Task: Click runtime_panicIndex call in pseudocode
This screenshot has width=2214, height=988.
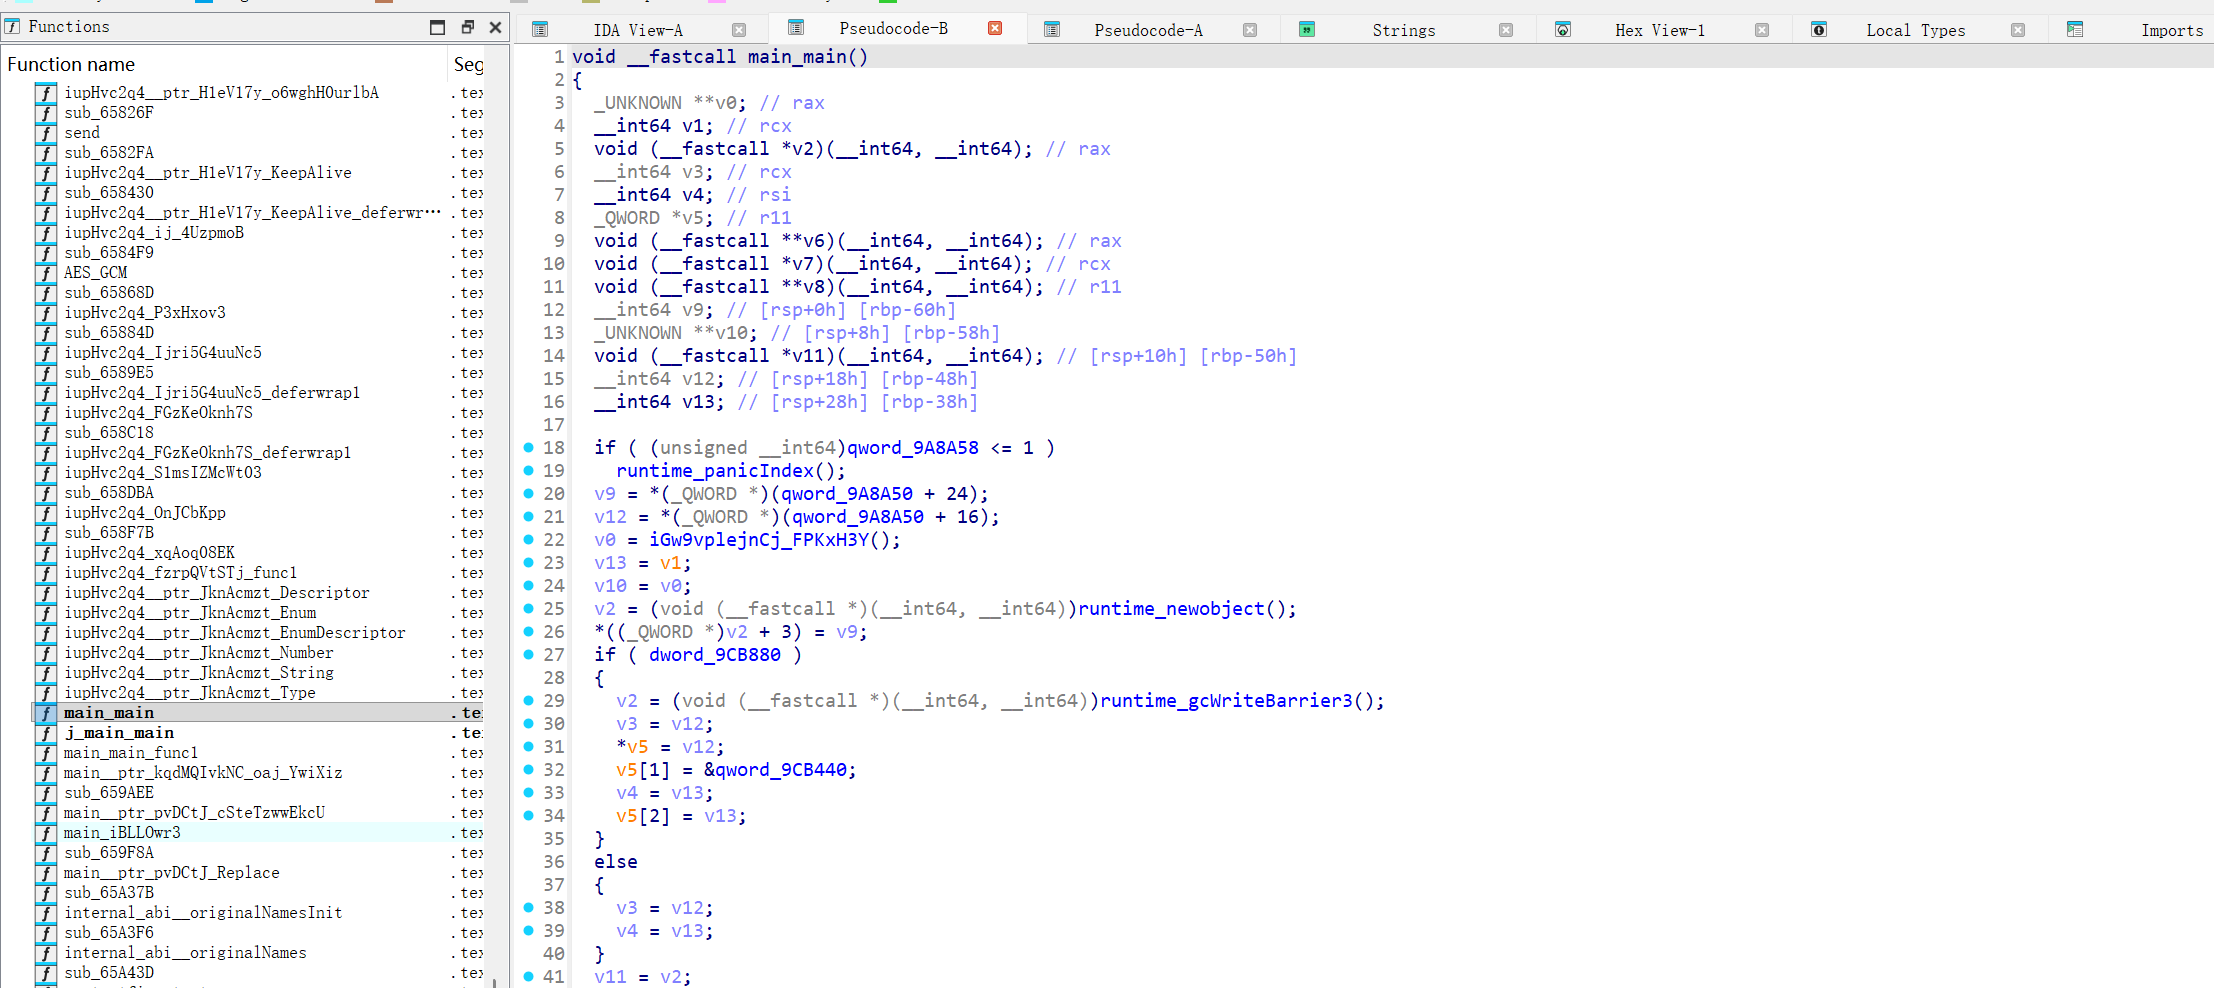Action: click(x=715, y=471)
